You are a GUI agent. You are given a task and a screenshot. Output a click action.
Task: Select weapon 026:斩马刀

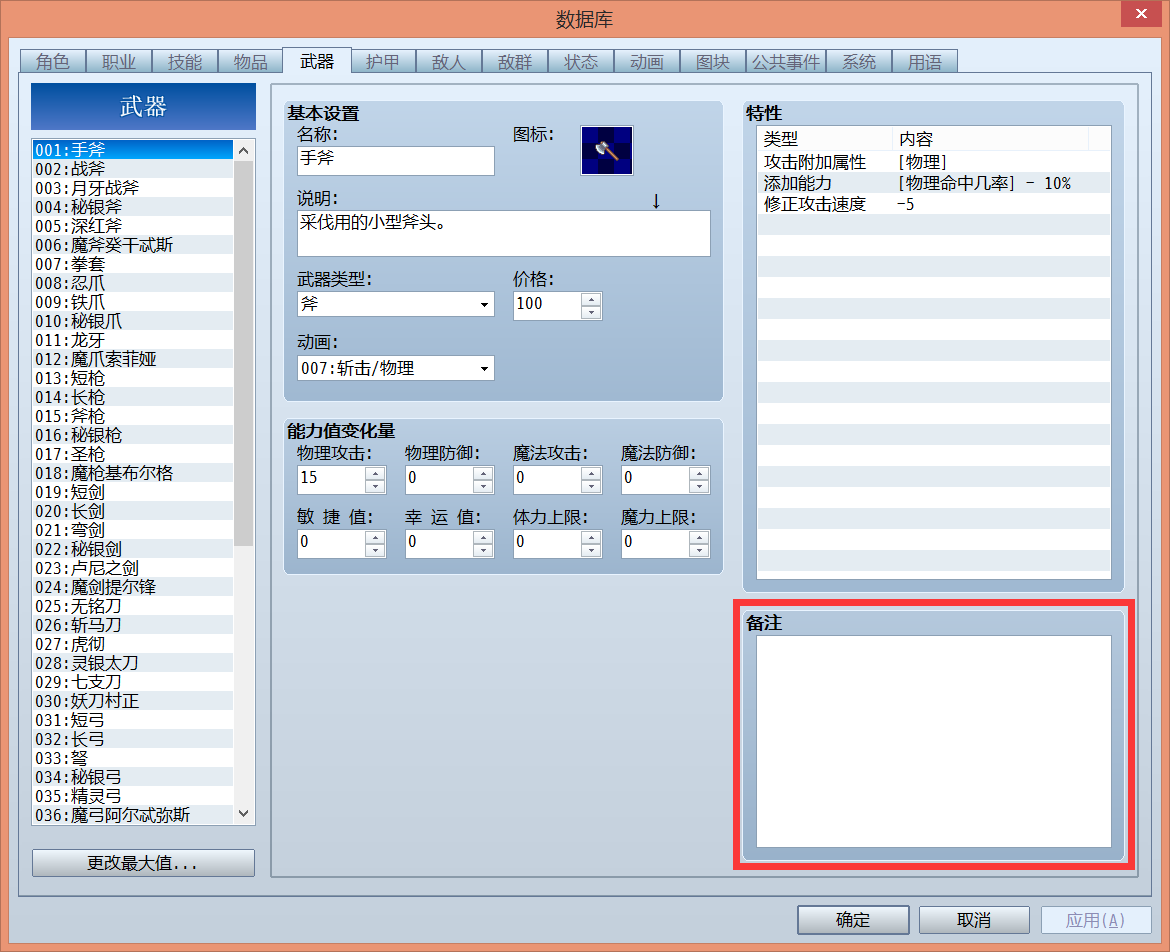point(133,625)
